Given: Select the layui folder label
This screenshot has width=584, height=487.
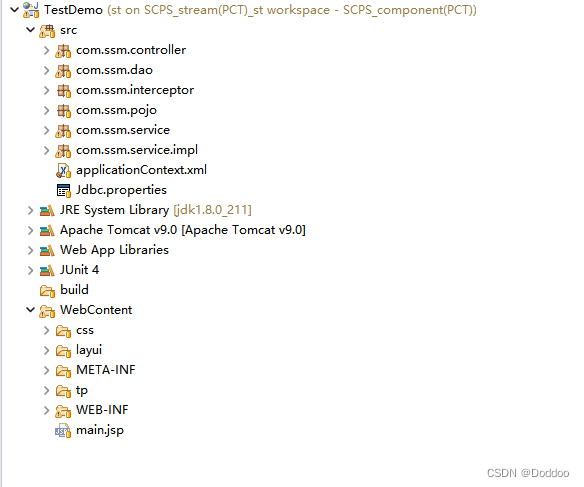Looking at the screenshot, I should coord(89,350).
